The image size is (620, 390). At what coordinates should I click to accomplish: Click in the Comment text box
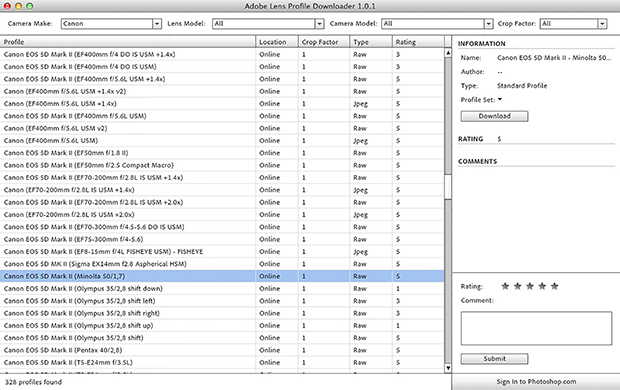536,328
